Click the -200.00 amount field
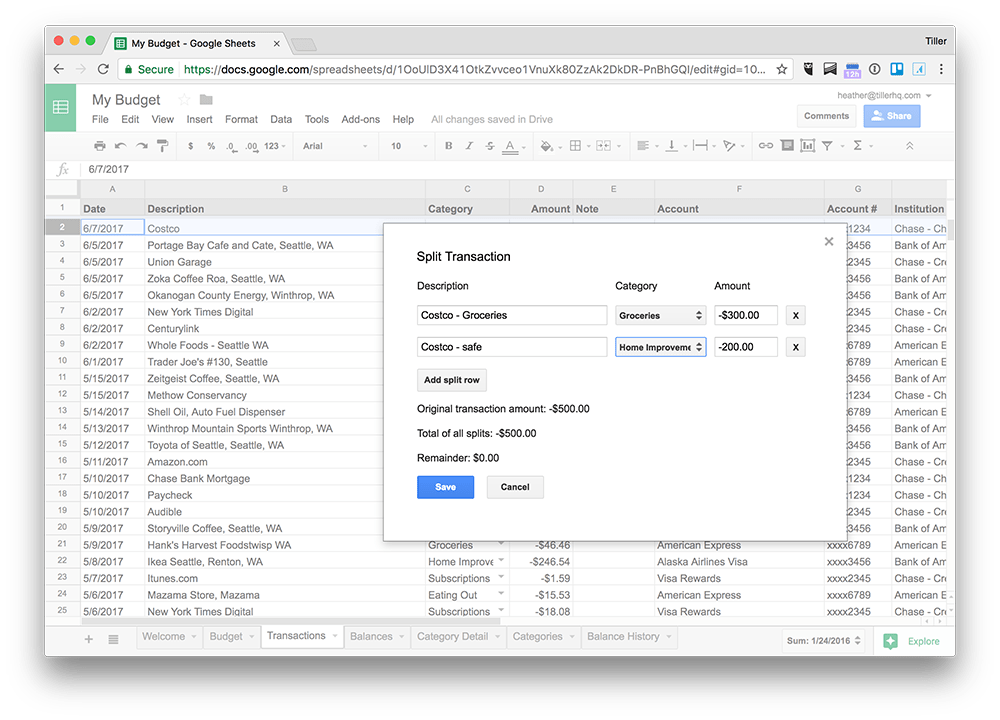 [746, 347]
